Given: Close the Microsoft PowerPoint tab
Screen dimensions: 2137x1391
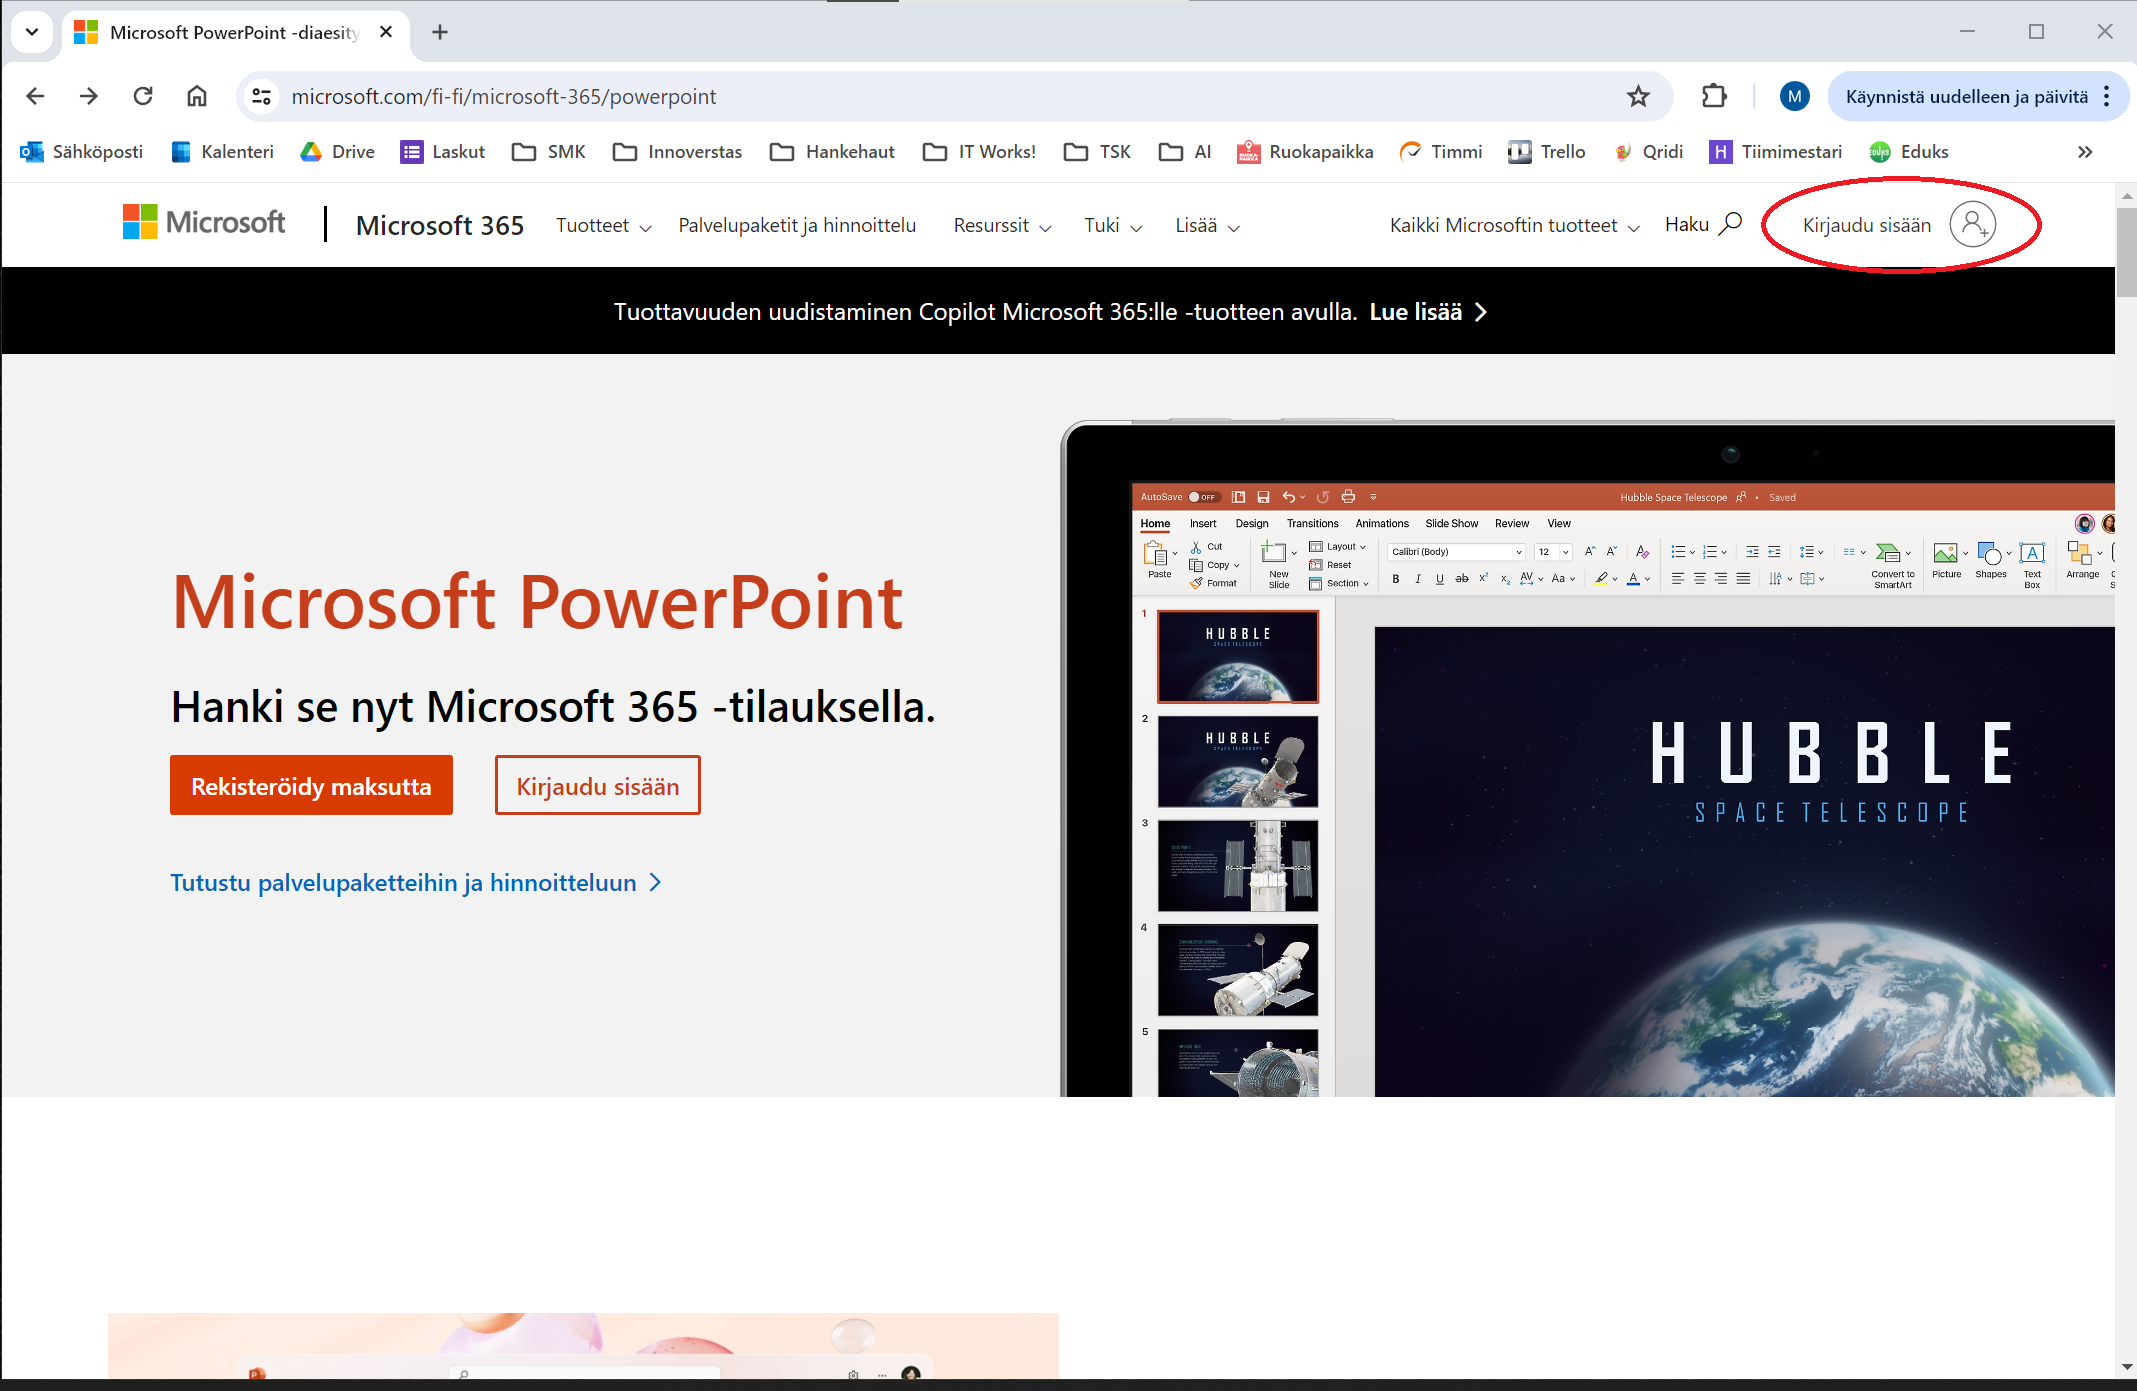Looking at the screenshot, I should (386, 32).
